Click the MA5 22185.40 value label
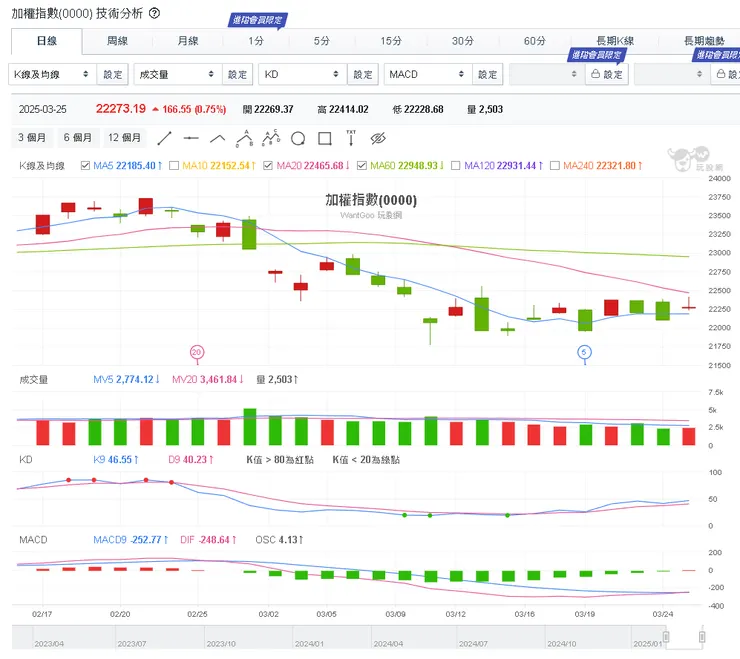This screenshot has width=740, height=659. tap(127, 166)
